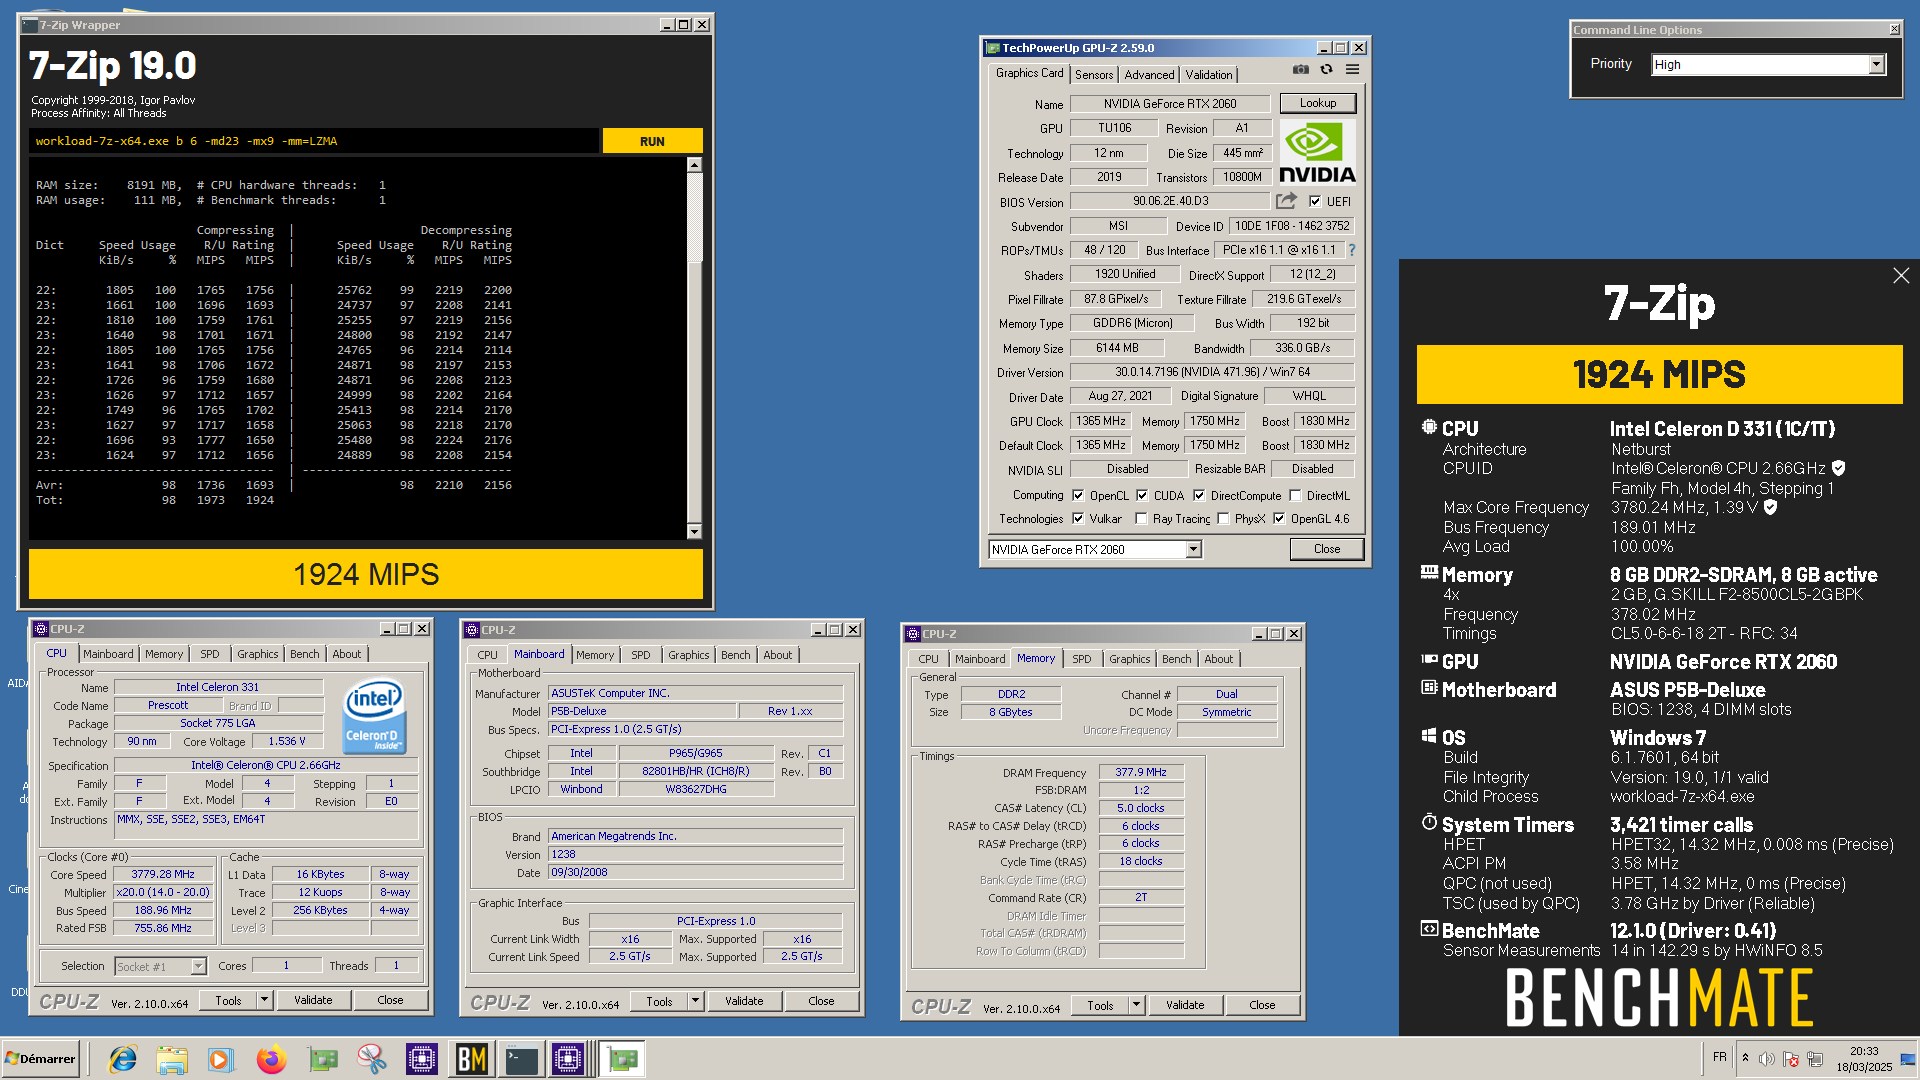The image size is (1920, 1080).
Task: Switch to the active GPU-Z taskbar button
Action: coord(622,1059)
